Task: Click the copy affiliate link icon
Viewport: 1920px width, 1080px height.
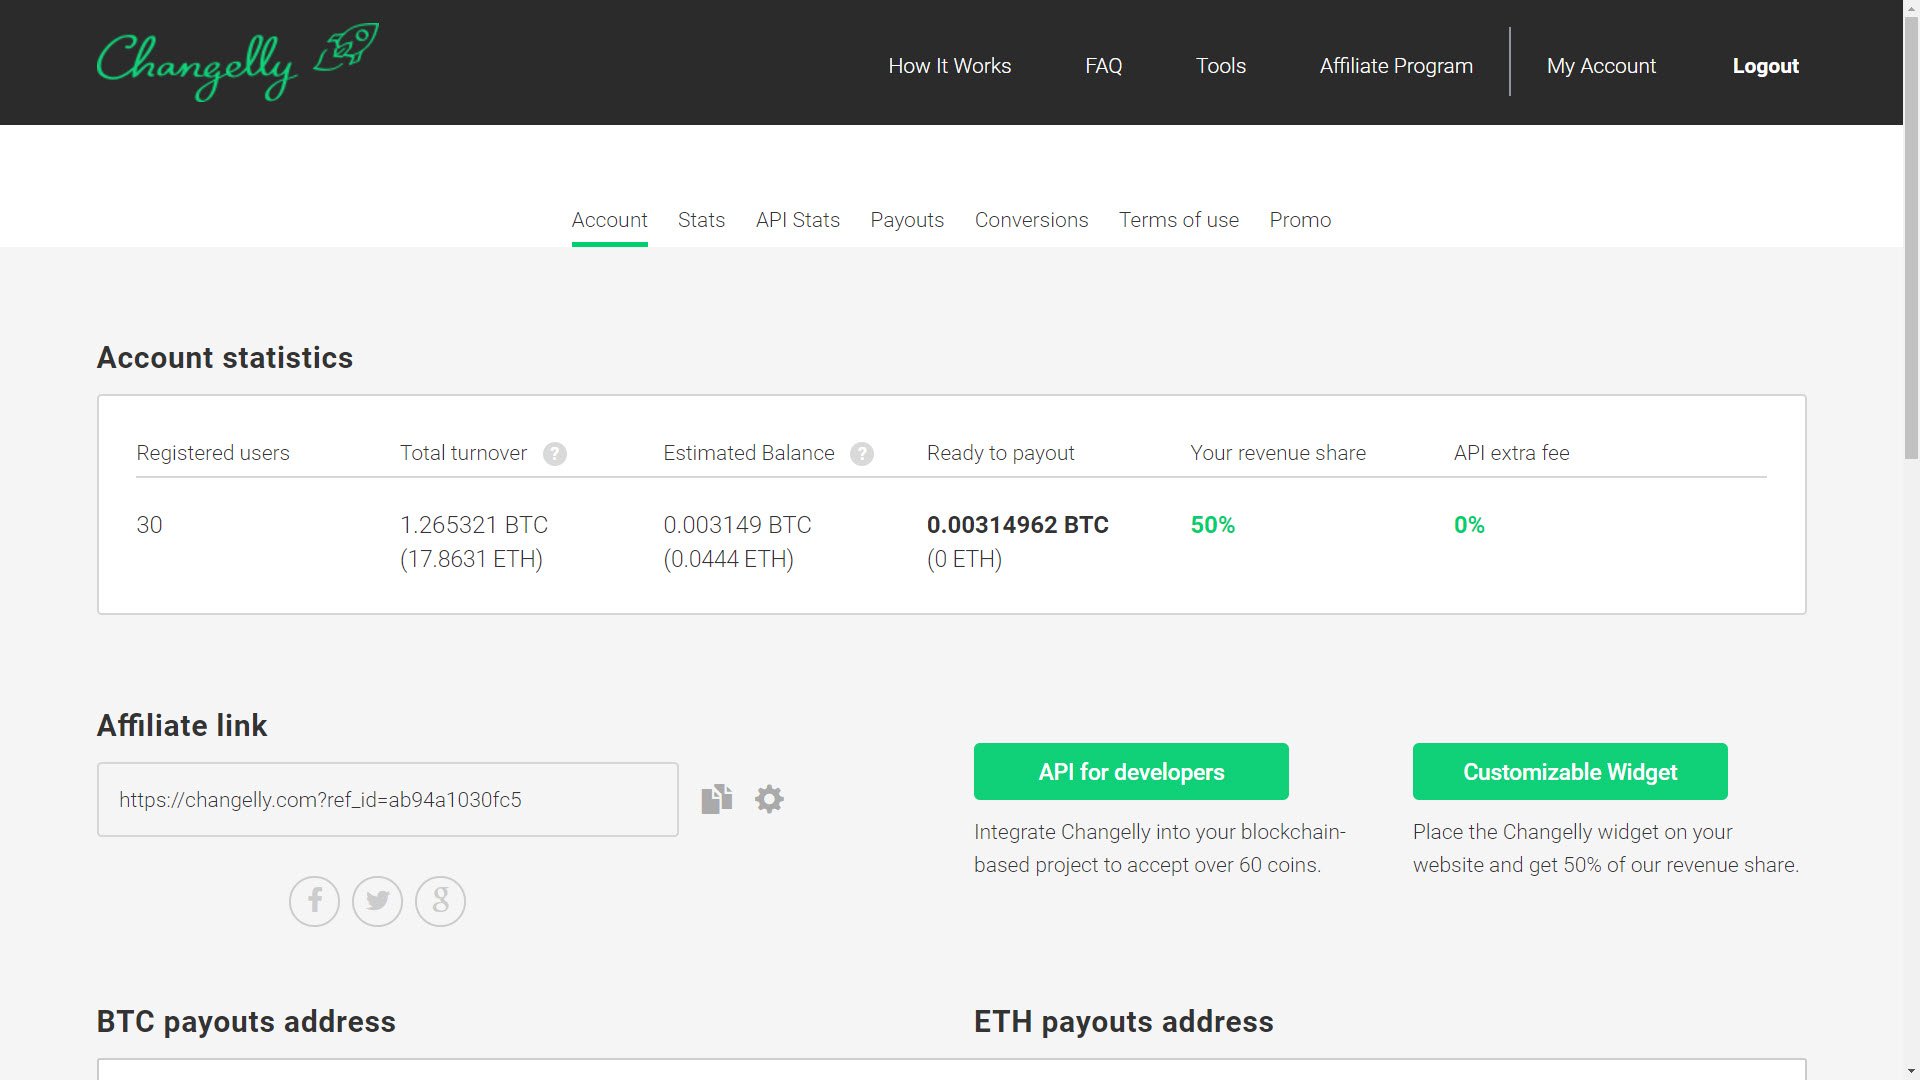Action: point(715,799)
